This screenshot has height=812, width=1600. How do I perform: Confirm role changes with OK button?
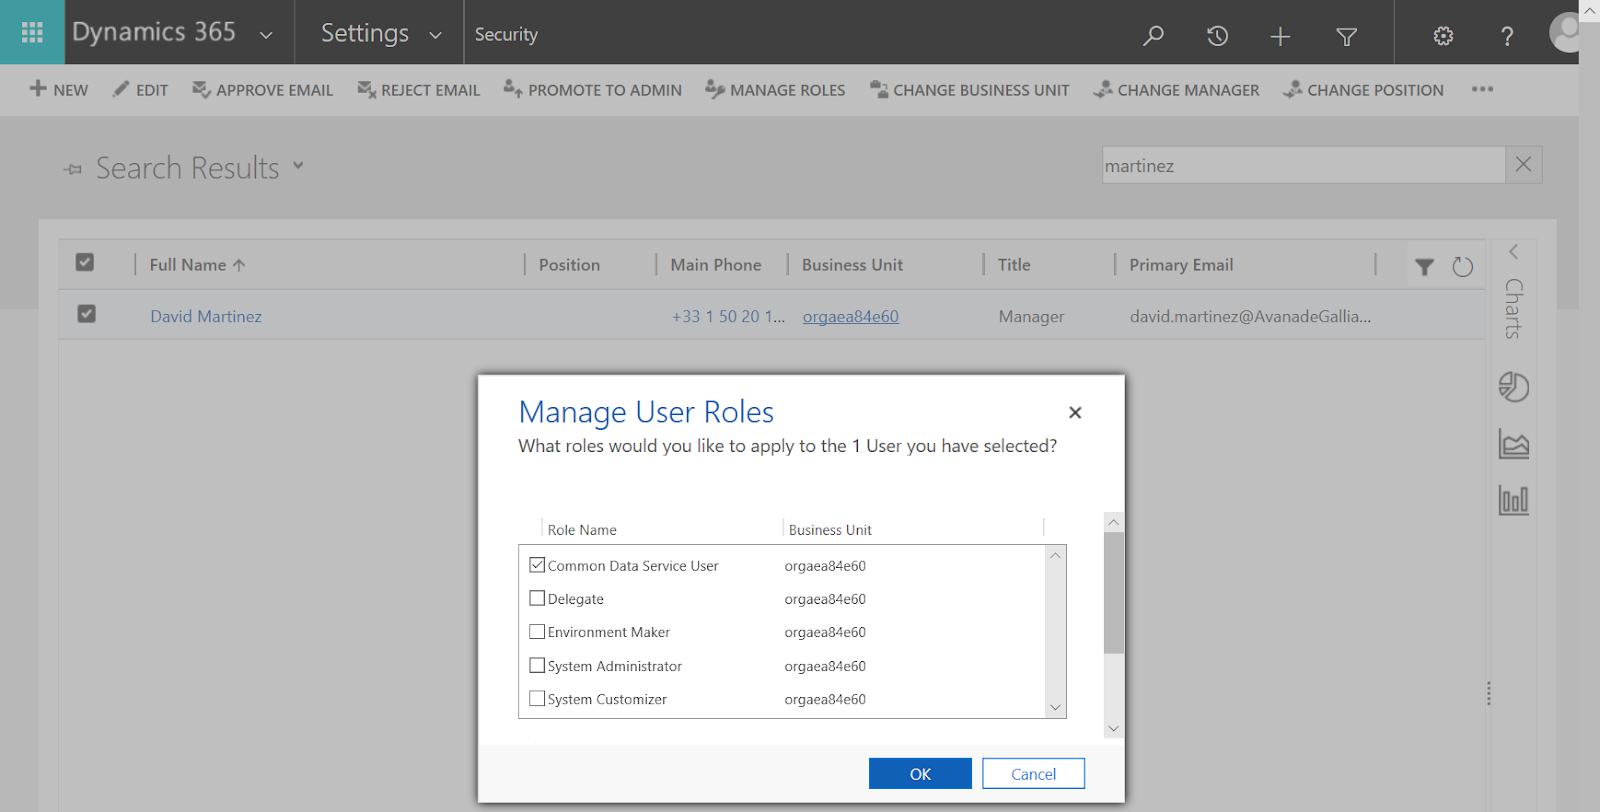tap(920, 774)
